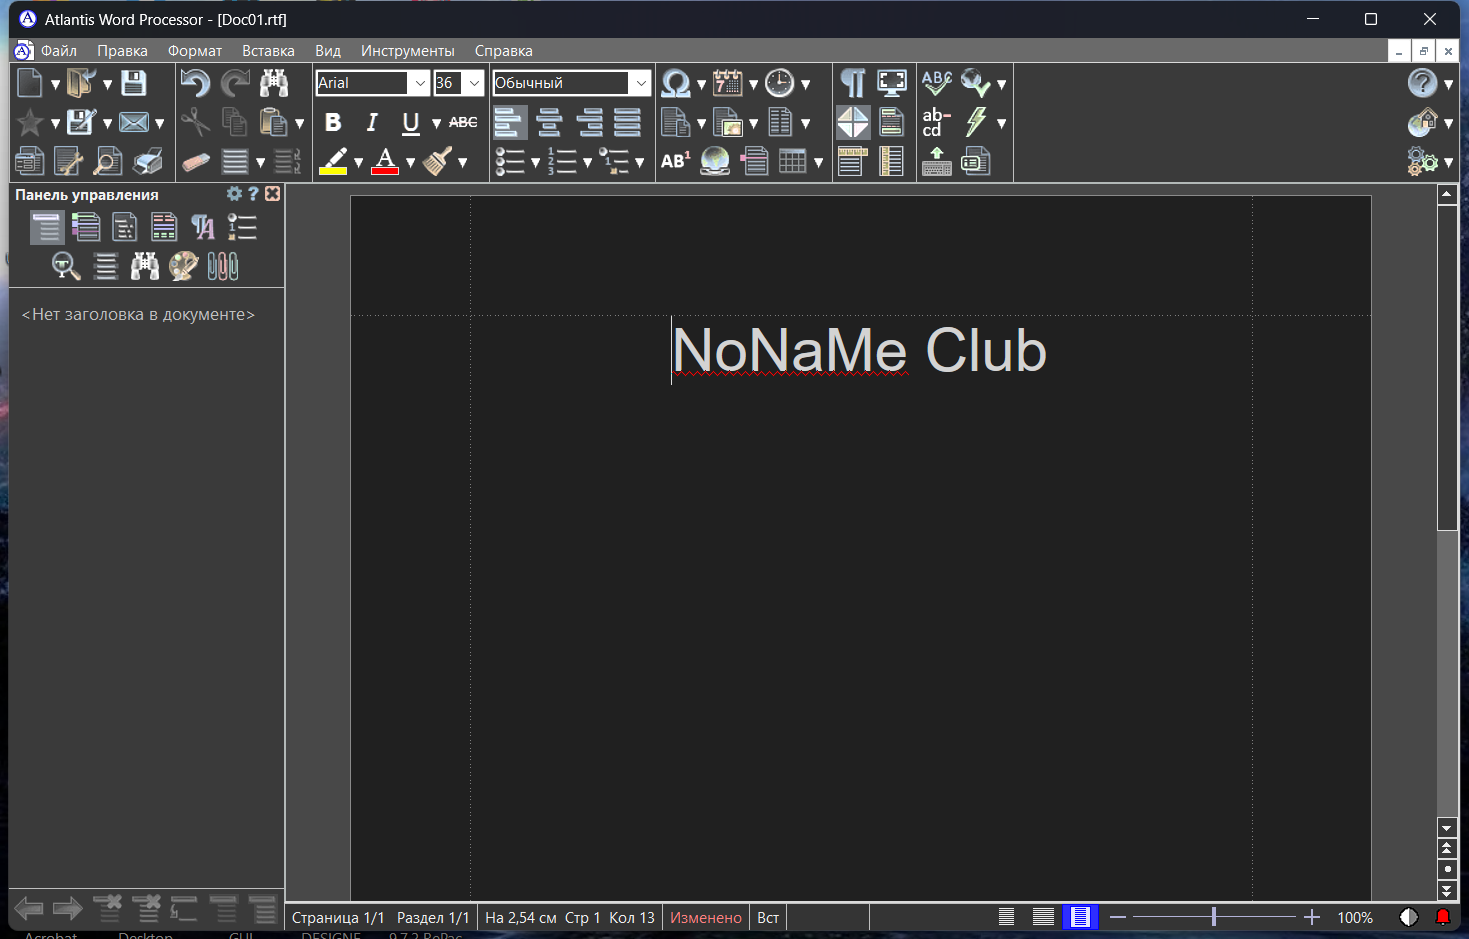The height and width of the screenshot is (939, 1469).
Task: Click the format painter brush icon
Action: (437, 161)
